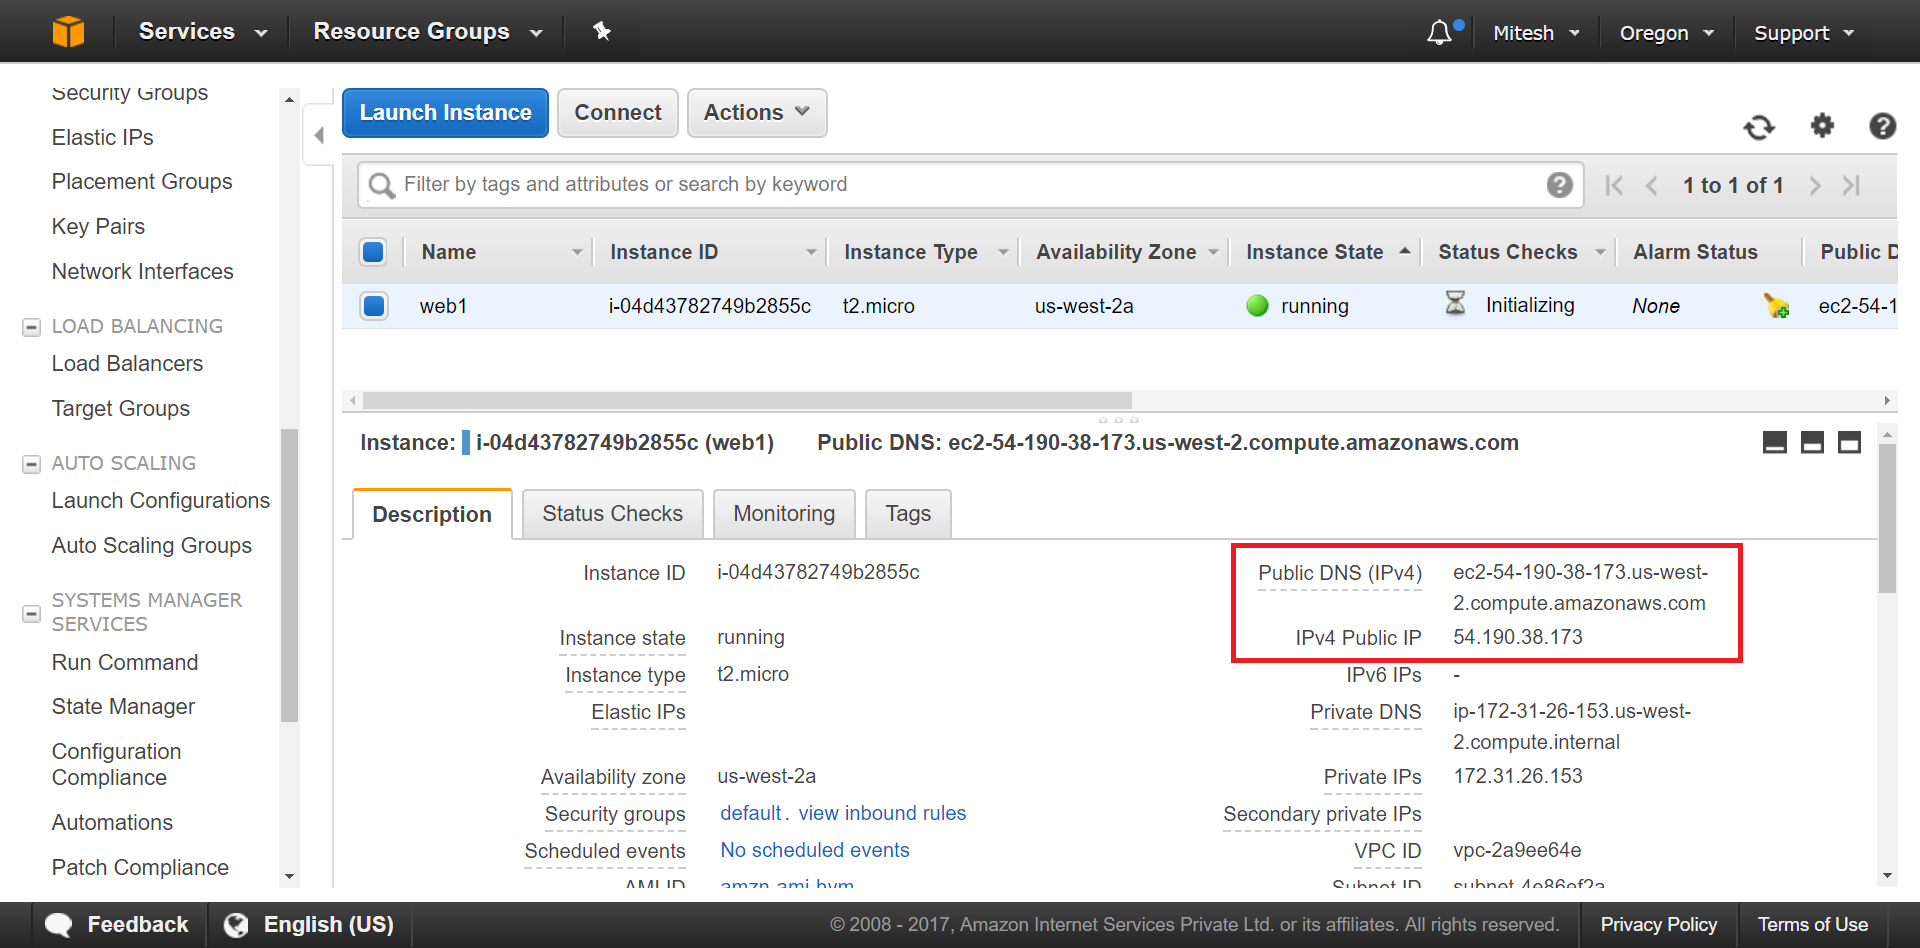Image resolution: width=1920 pixels, height=948 pixels.
Task: Switch to the Tags tab
Action: 908,514
